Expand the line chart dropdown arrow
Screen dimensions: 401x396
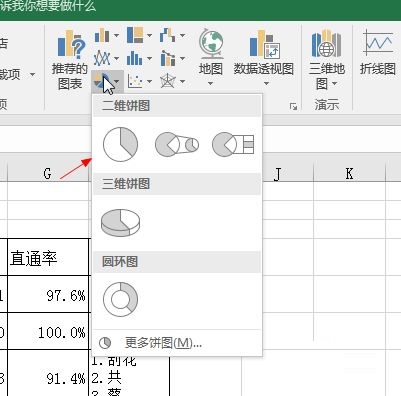[x=116, y=59]
